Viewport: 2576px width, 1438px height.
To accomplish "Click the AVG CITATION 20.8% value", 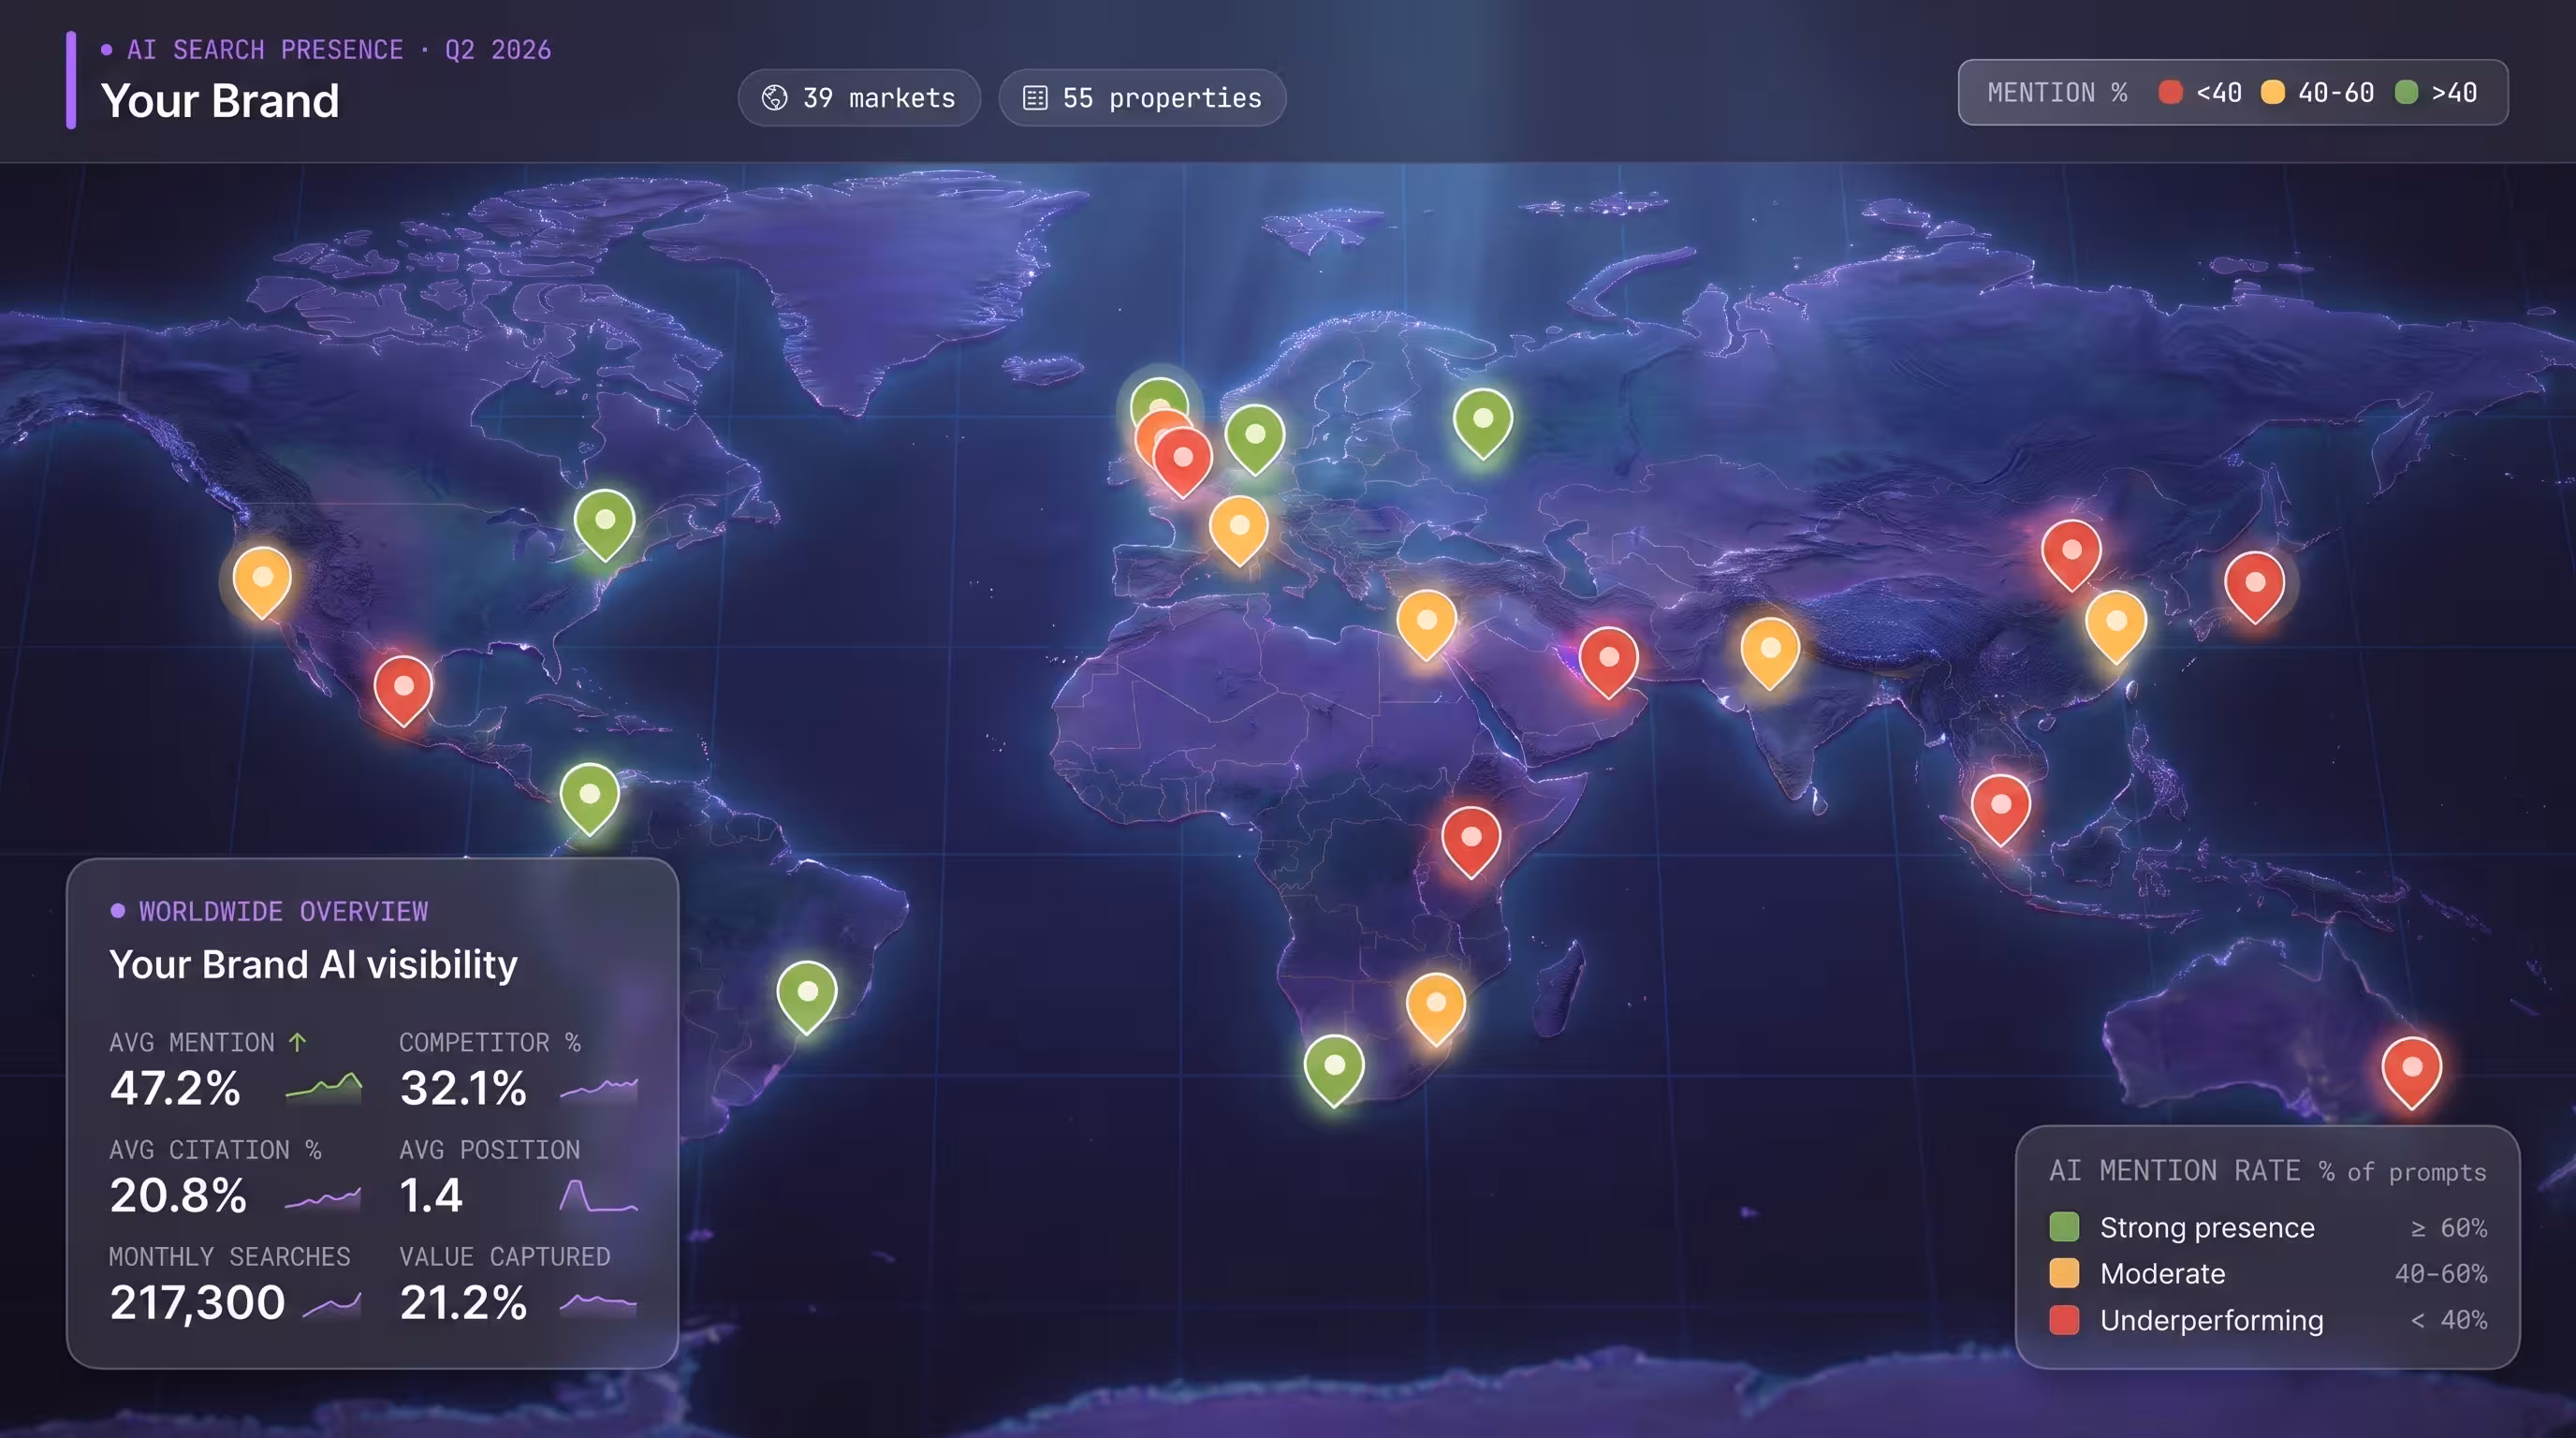I will point(178,1195).
